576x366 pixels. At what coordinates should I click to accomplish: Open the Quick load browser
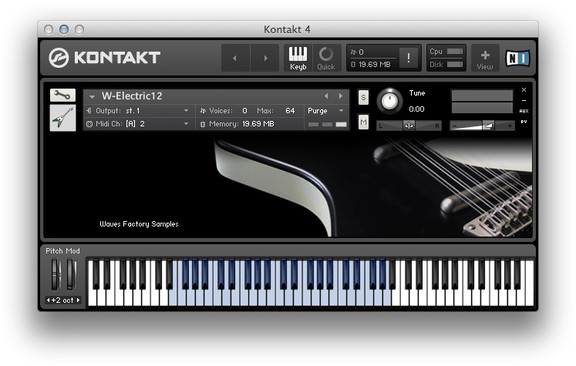326,58
